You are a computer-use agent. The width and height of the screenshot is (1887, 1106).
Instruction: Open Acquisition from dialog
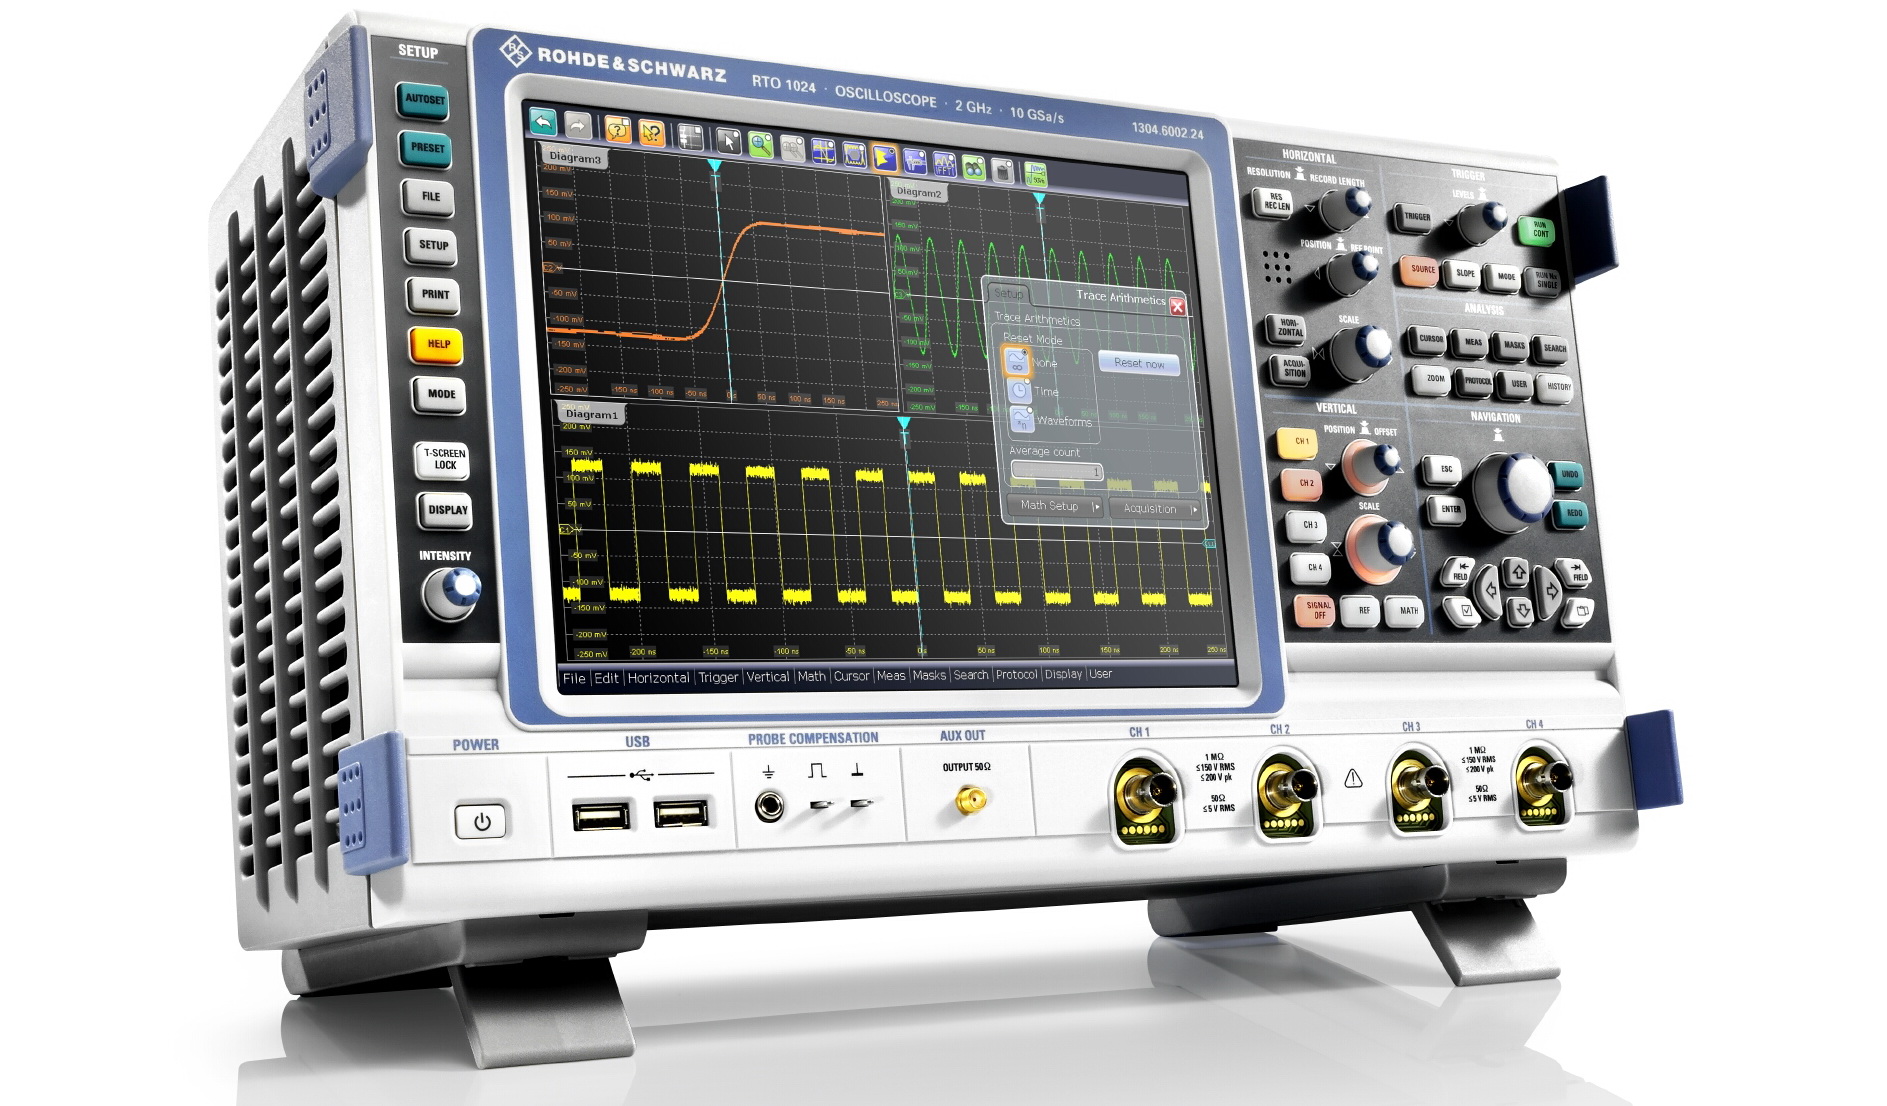point(1155,508)
